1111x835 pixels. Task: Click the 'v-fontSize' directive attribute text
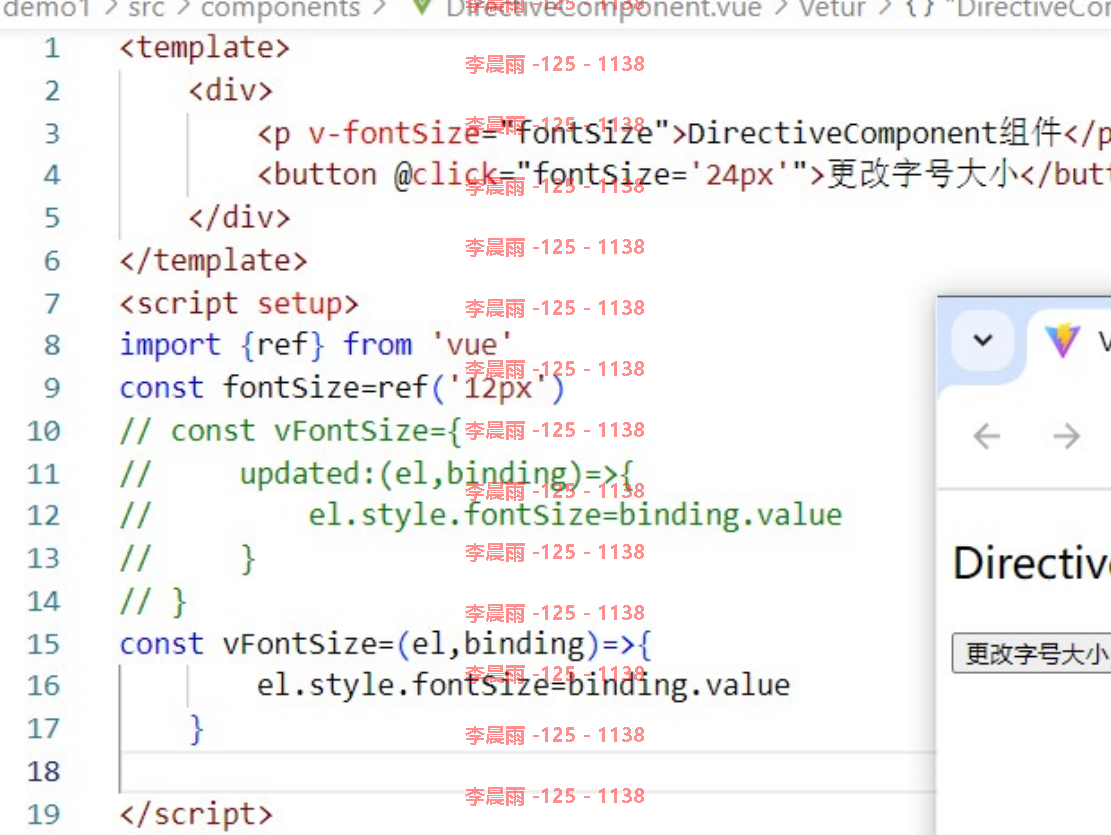click(394, 133)
